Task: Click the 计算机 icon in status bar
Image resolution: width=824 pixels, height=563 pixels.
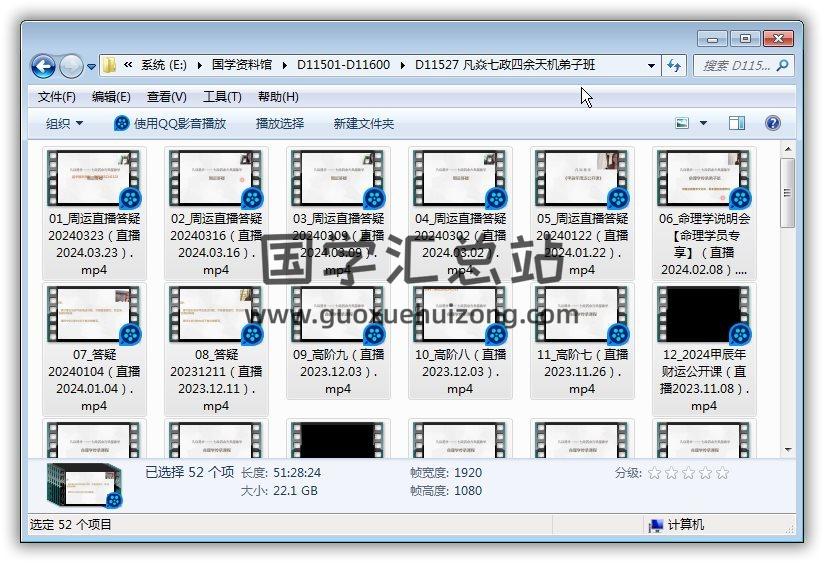Action: (x=655, y=525)
